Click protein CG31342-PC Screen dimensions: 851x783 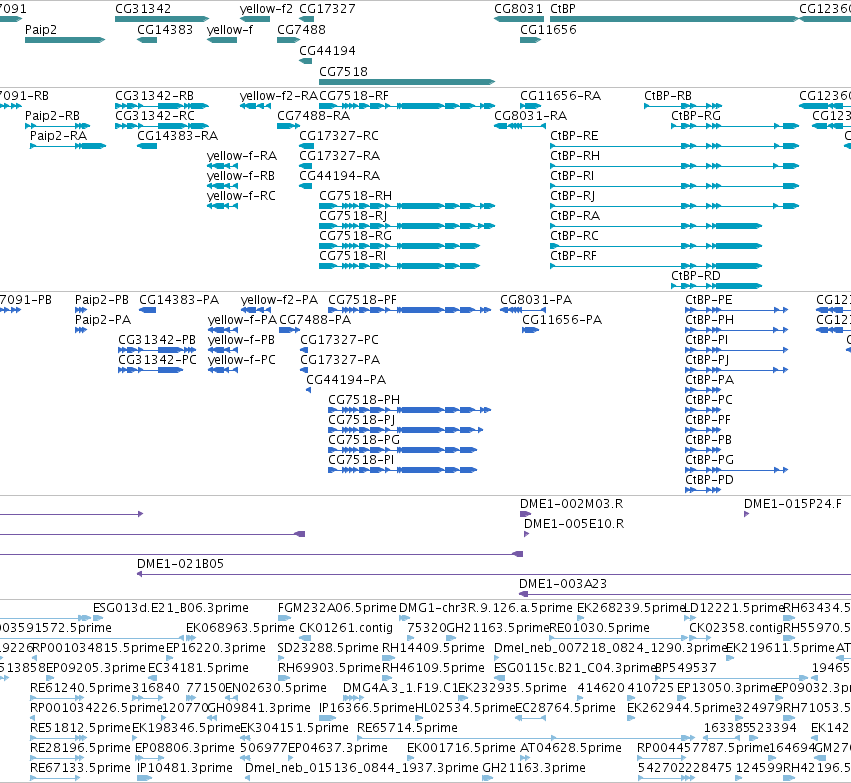click(151, 370)
